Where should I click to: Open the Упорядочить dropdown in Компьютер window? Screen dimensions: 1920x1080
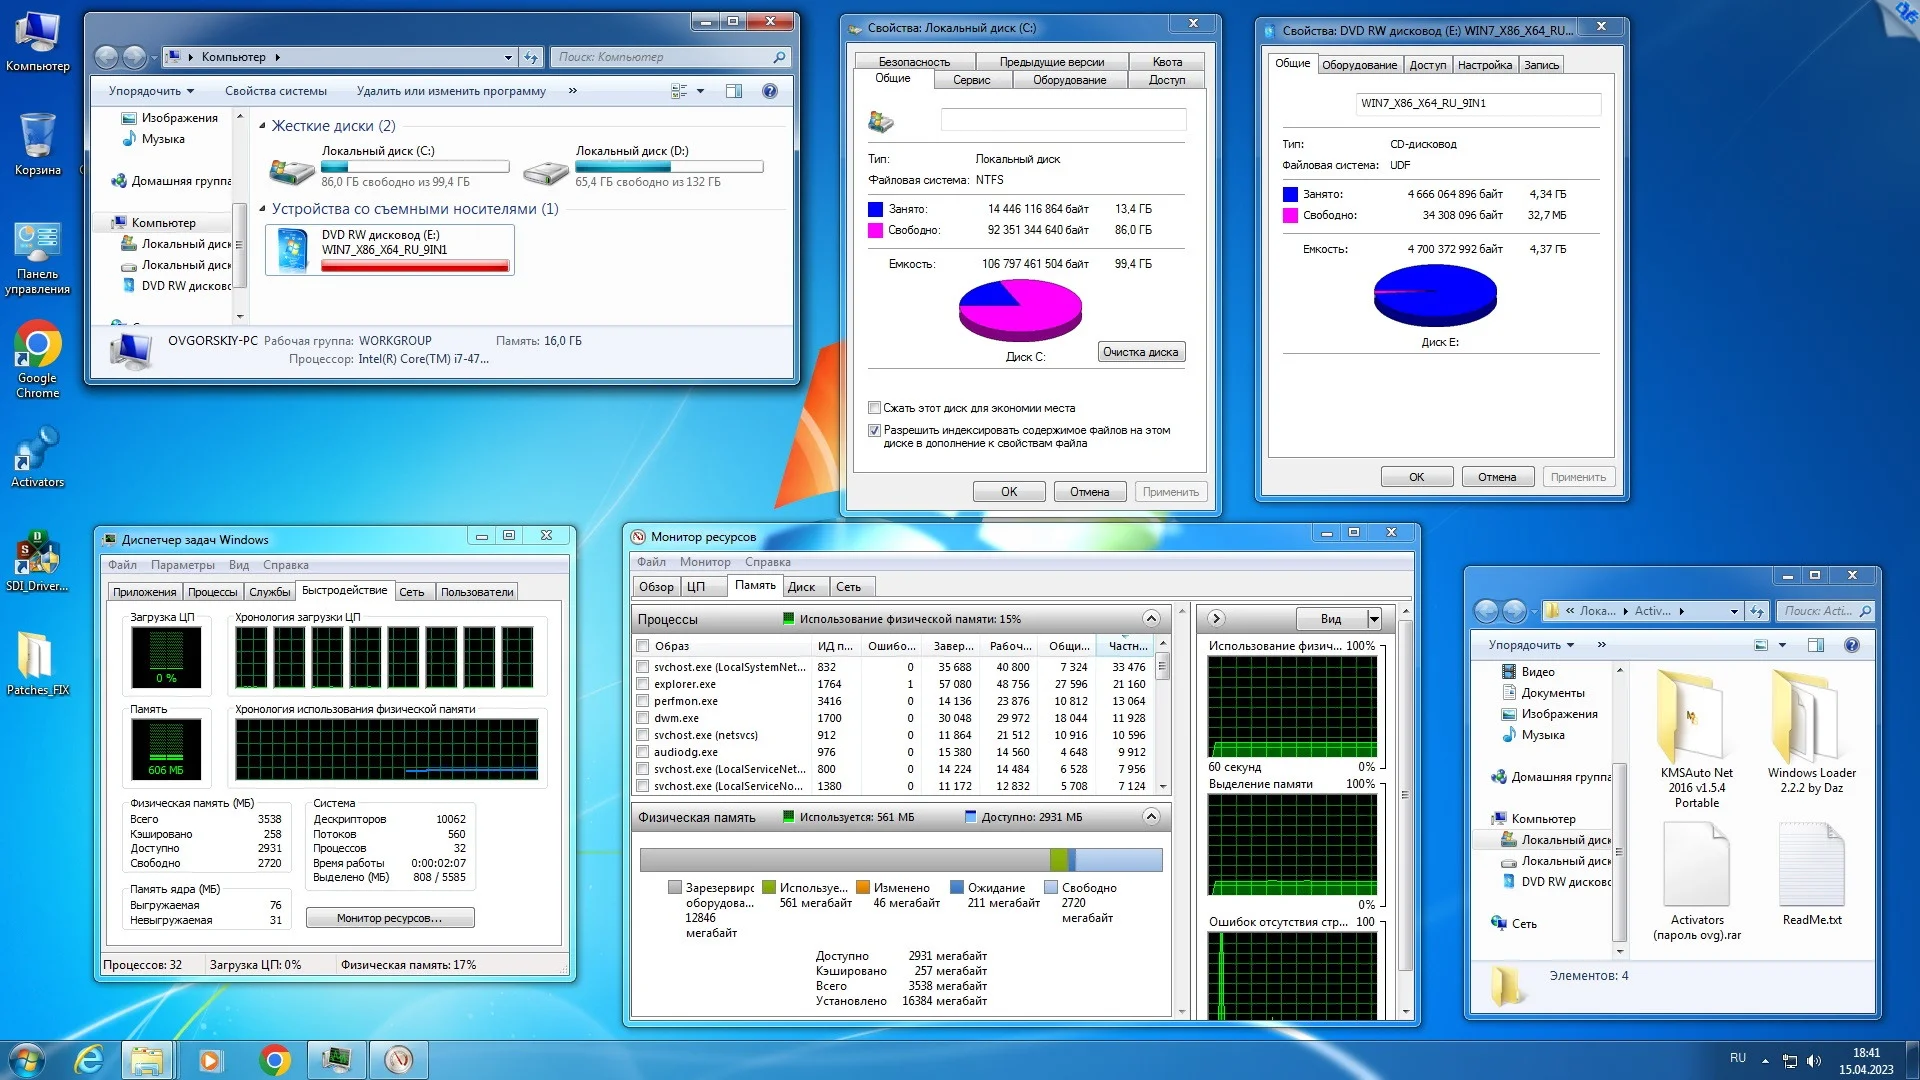[151, 91]
